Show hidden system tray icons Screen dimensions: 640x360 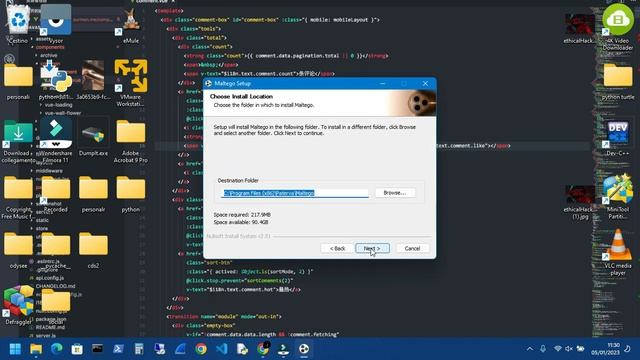coord(529,349)
